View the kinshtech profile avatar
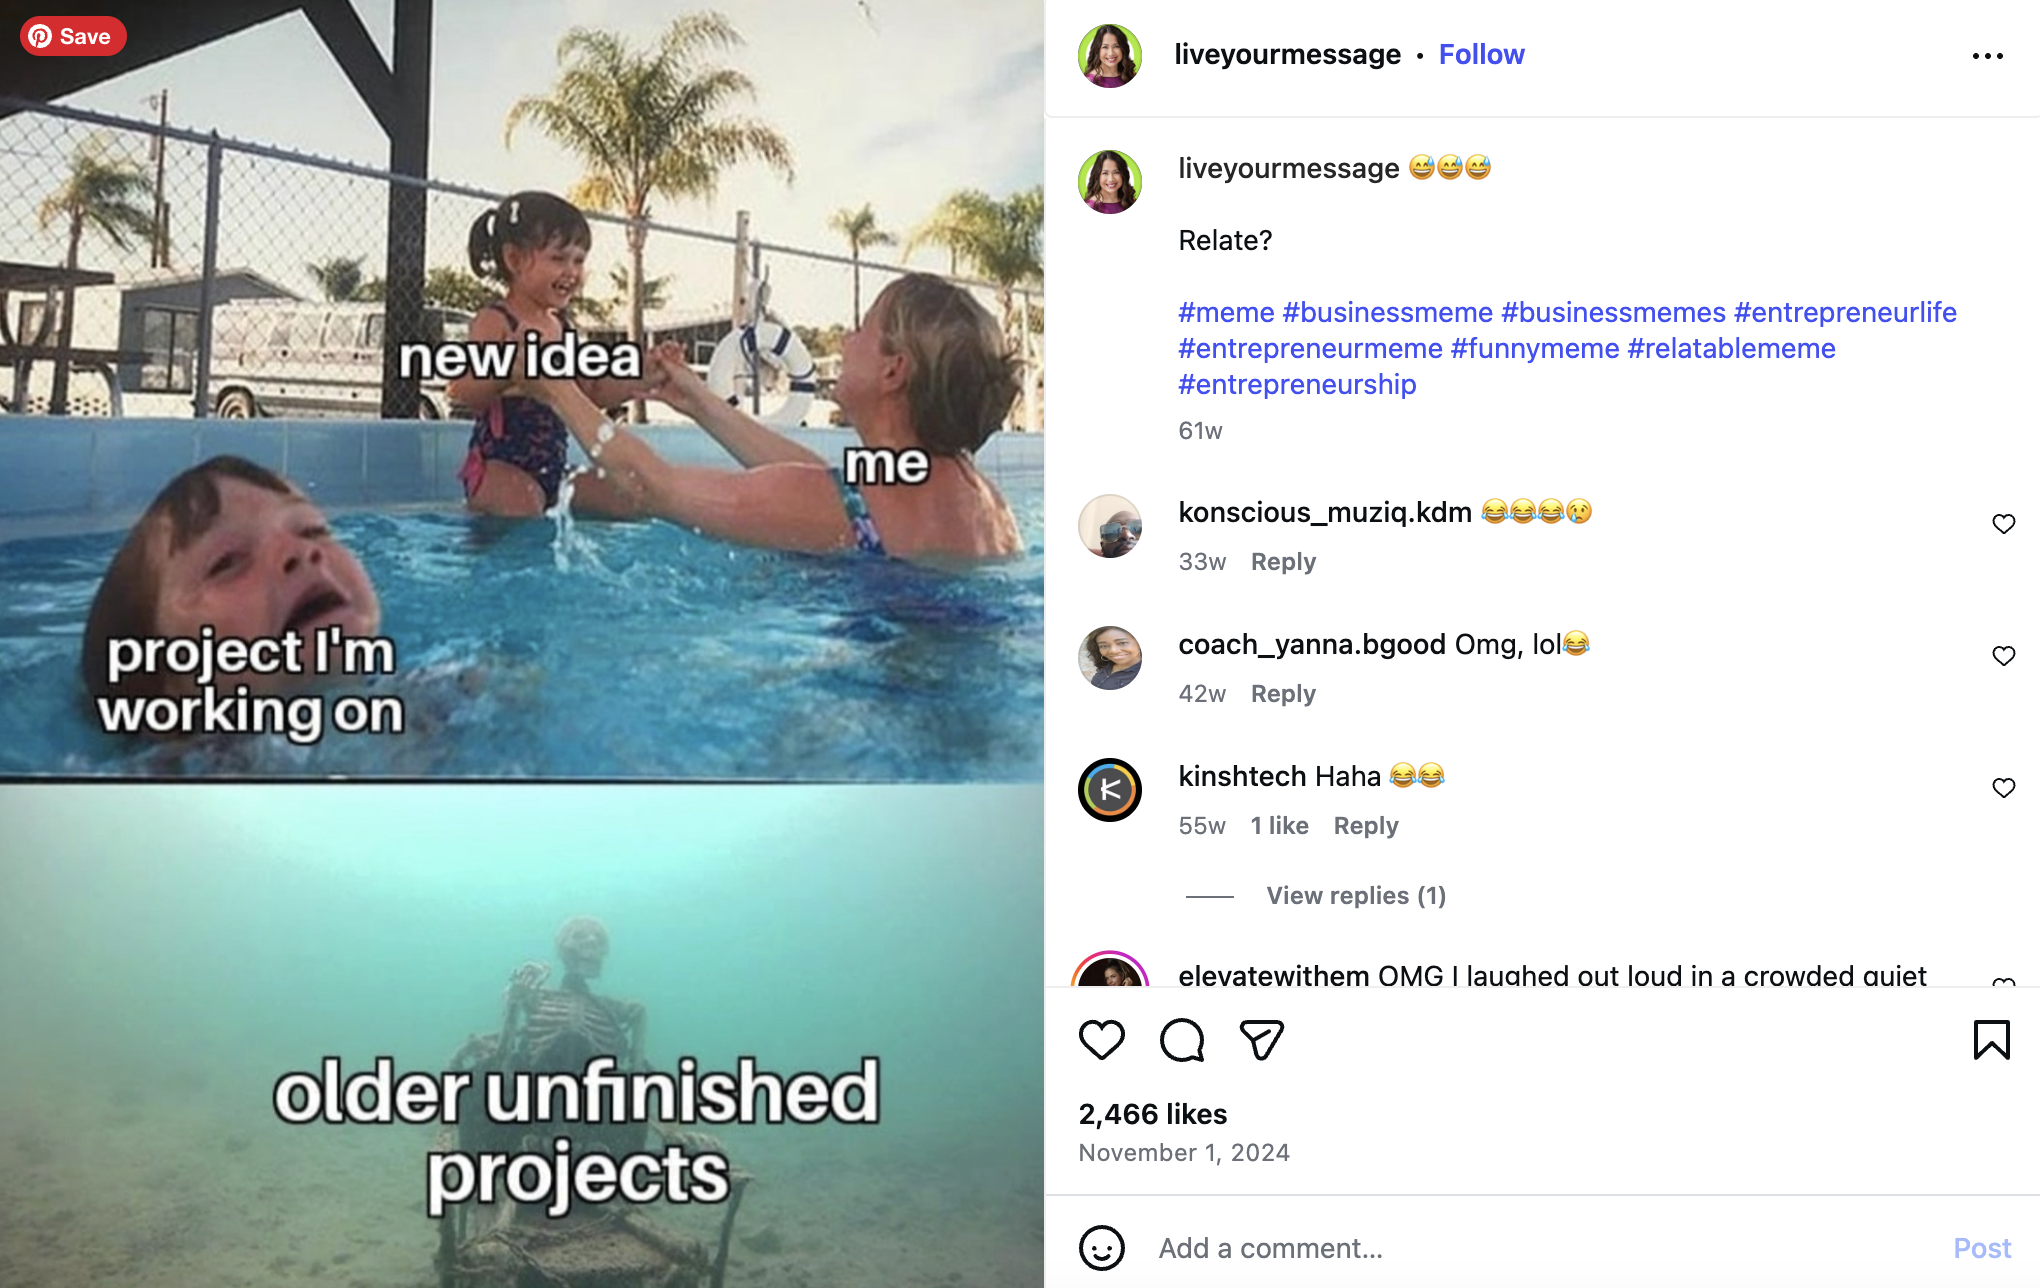Image resolution: width=2040 pixels, height=1288 pixels. point(1110,790)
